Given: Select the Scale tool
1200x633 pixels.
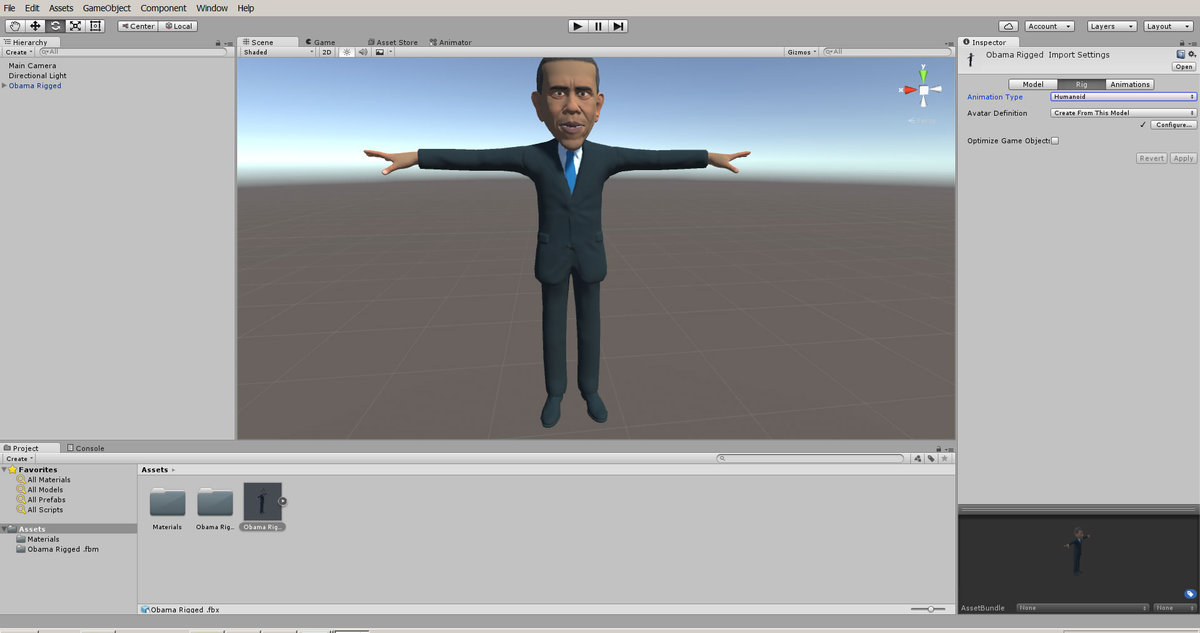Looking at the screenshot, I should pyautogui.click(x=75, y=26).
